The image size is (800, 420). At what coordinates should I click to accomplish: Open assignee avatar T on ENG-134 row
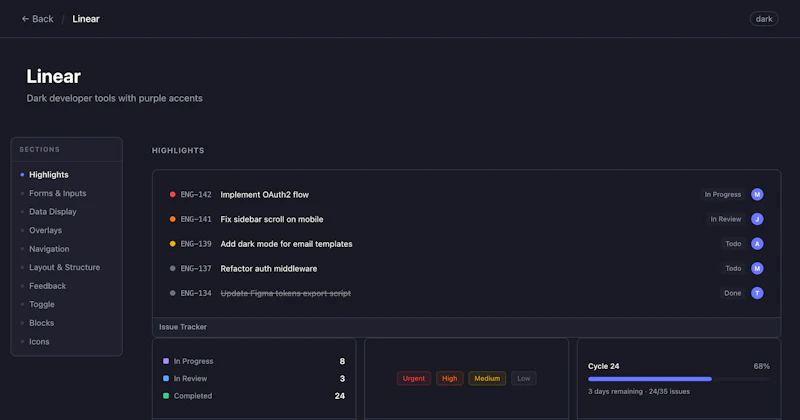tap(757, 293)
